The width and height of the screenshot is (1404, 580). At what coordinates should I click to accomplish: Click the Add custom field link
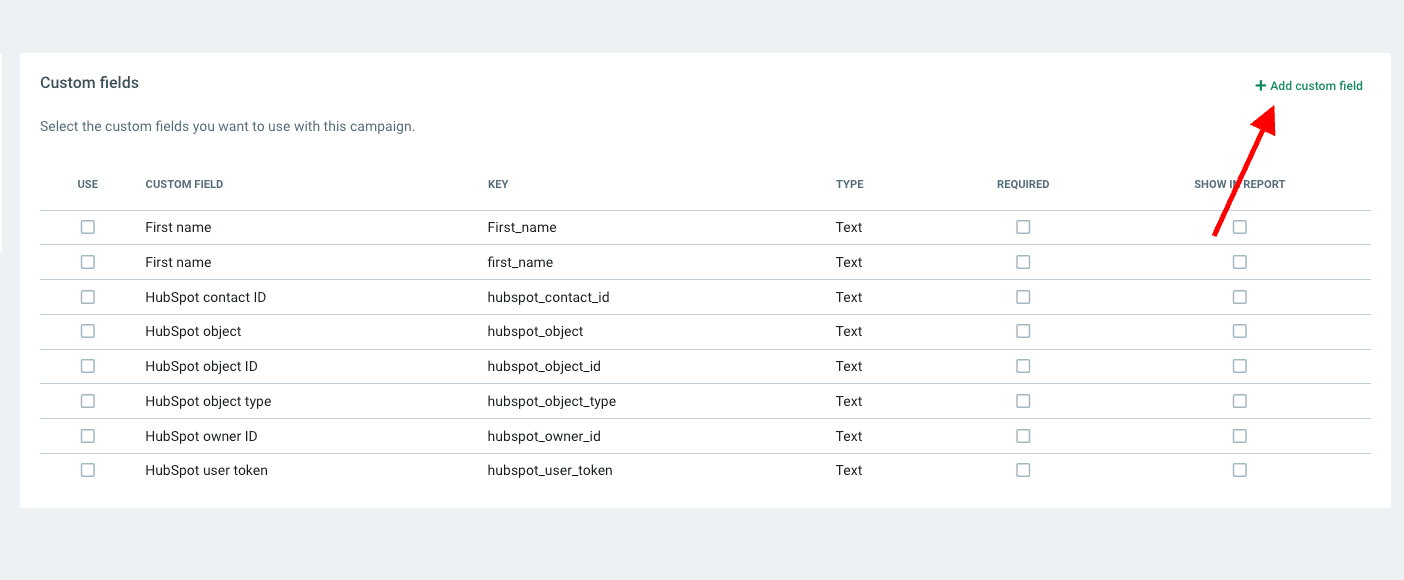1309,86
